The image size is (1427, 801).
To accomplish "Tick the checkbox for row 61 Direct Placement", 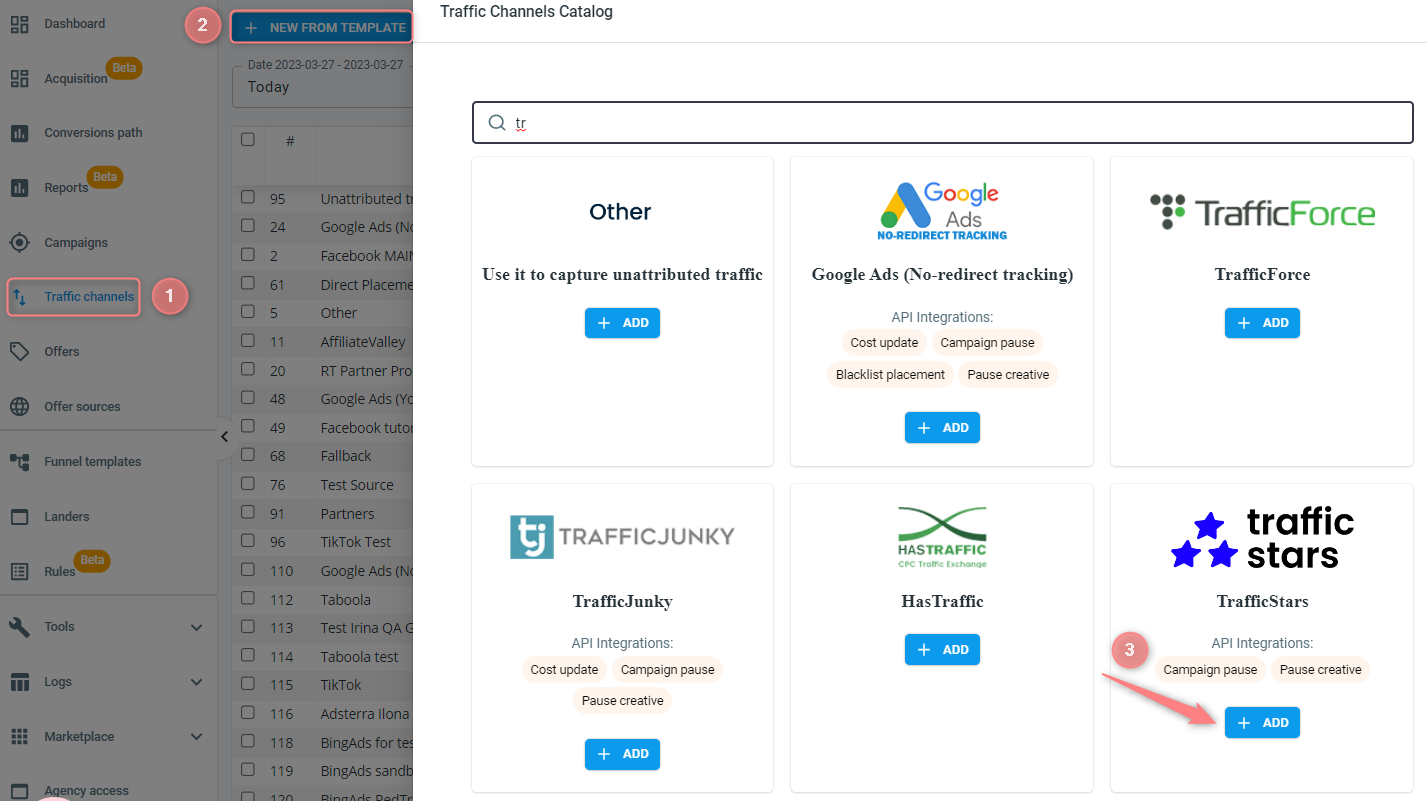I will [248, 284].
